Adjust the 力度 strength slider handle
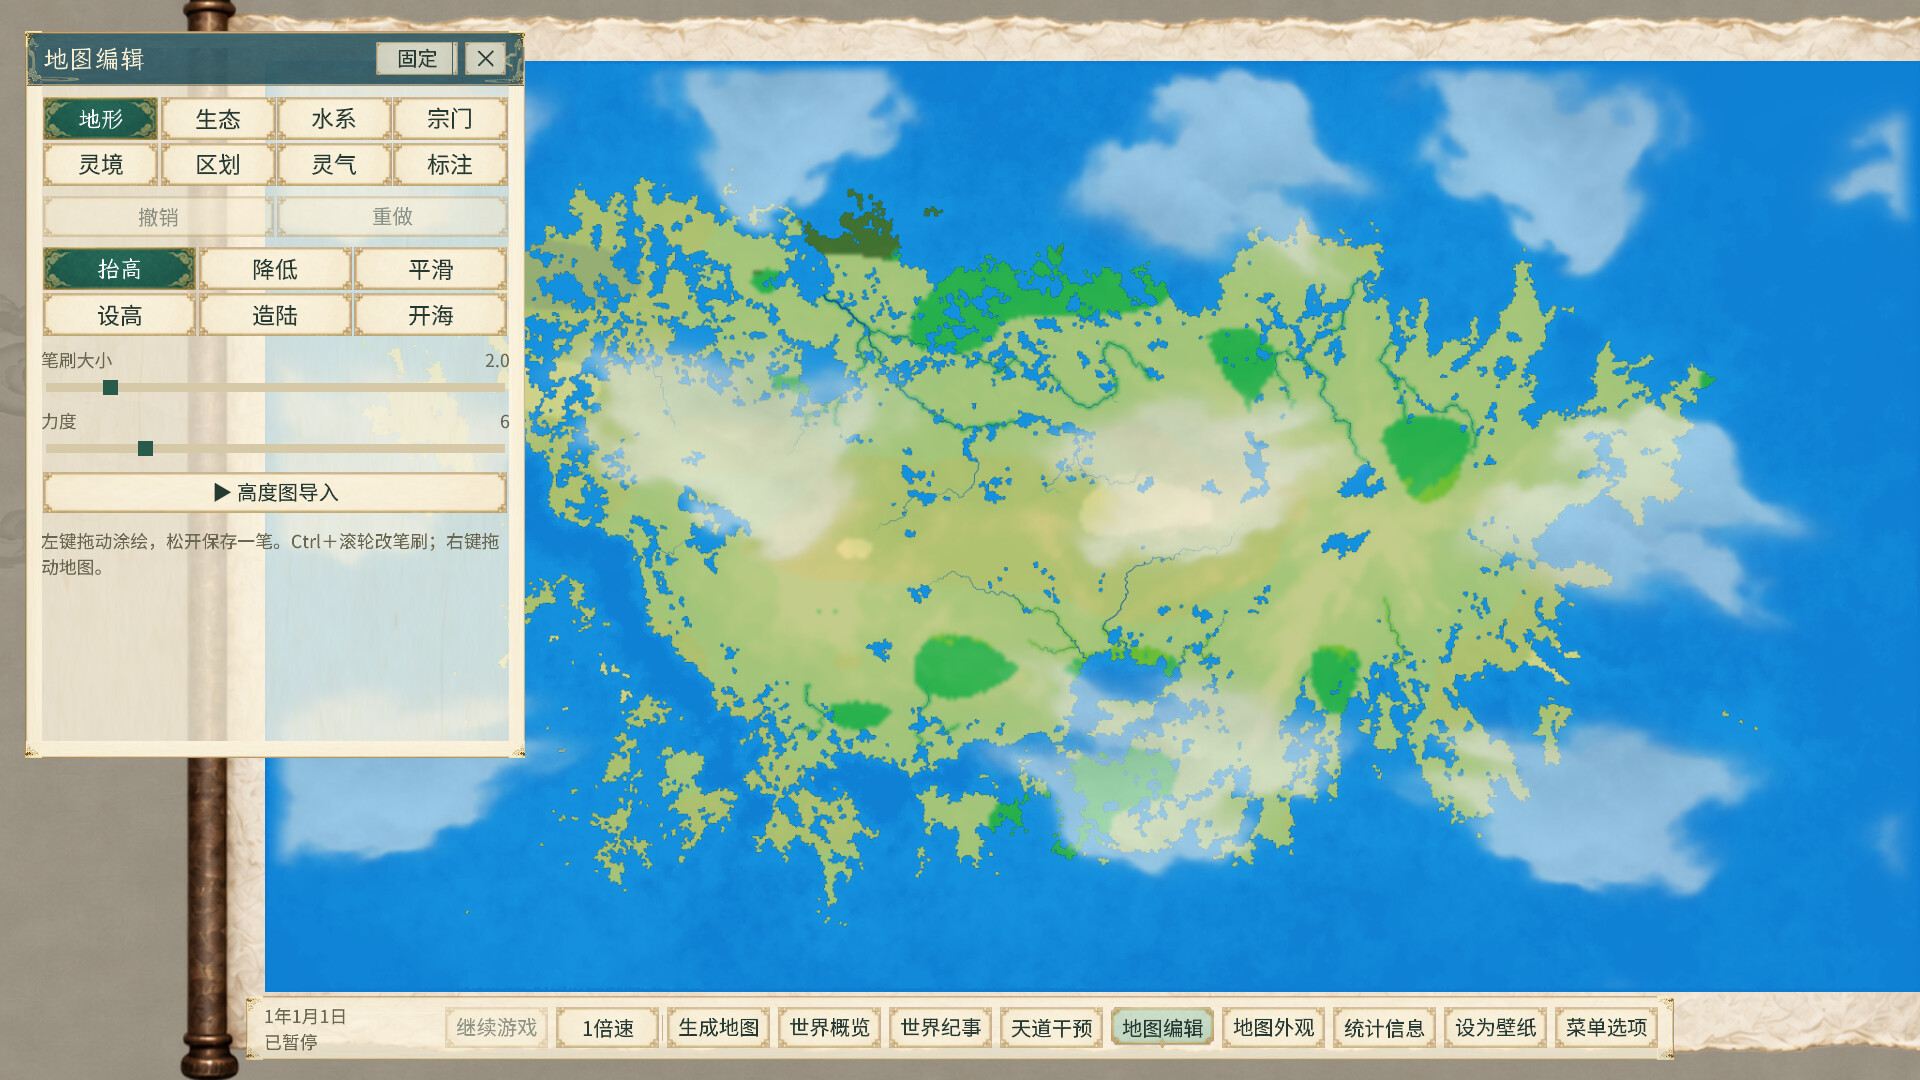Screen dimensions: 1920x1080 tap(145, 449)
